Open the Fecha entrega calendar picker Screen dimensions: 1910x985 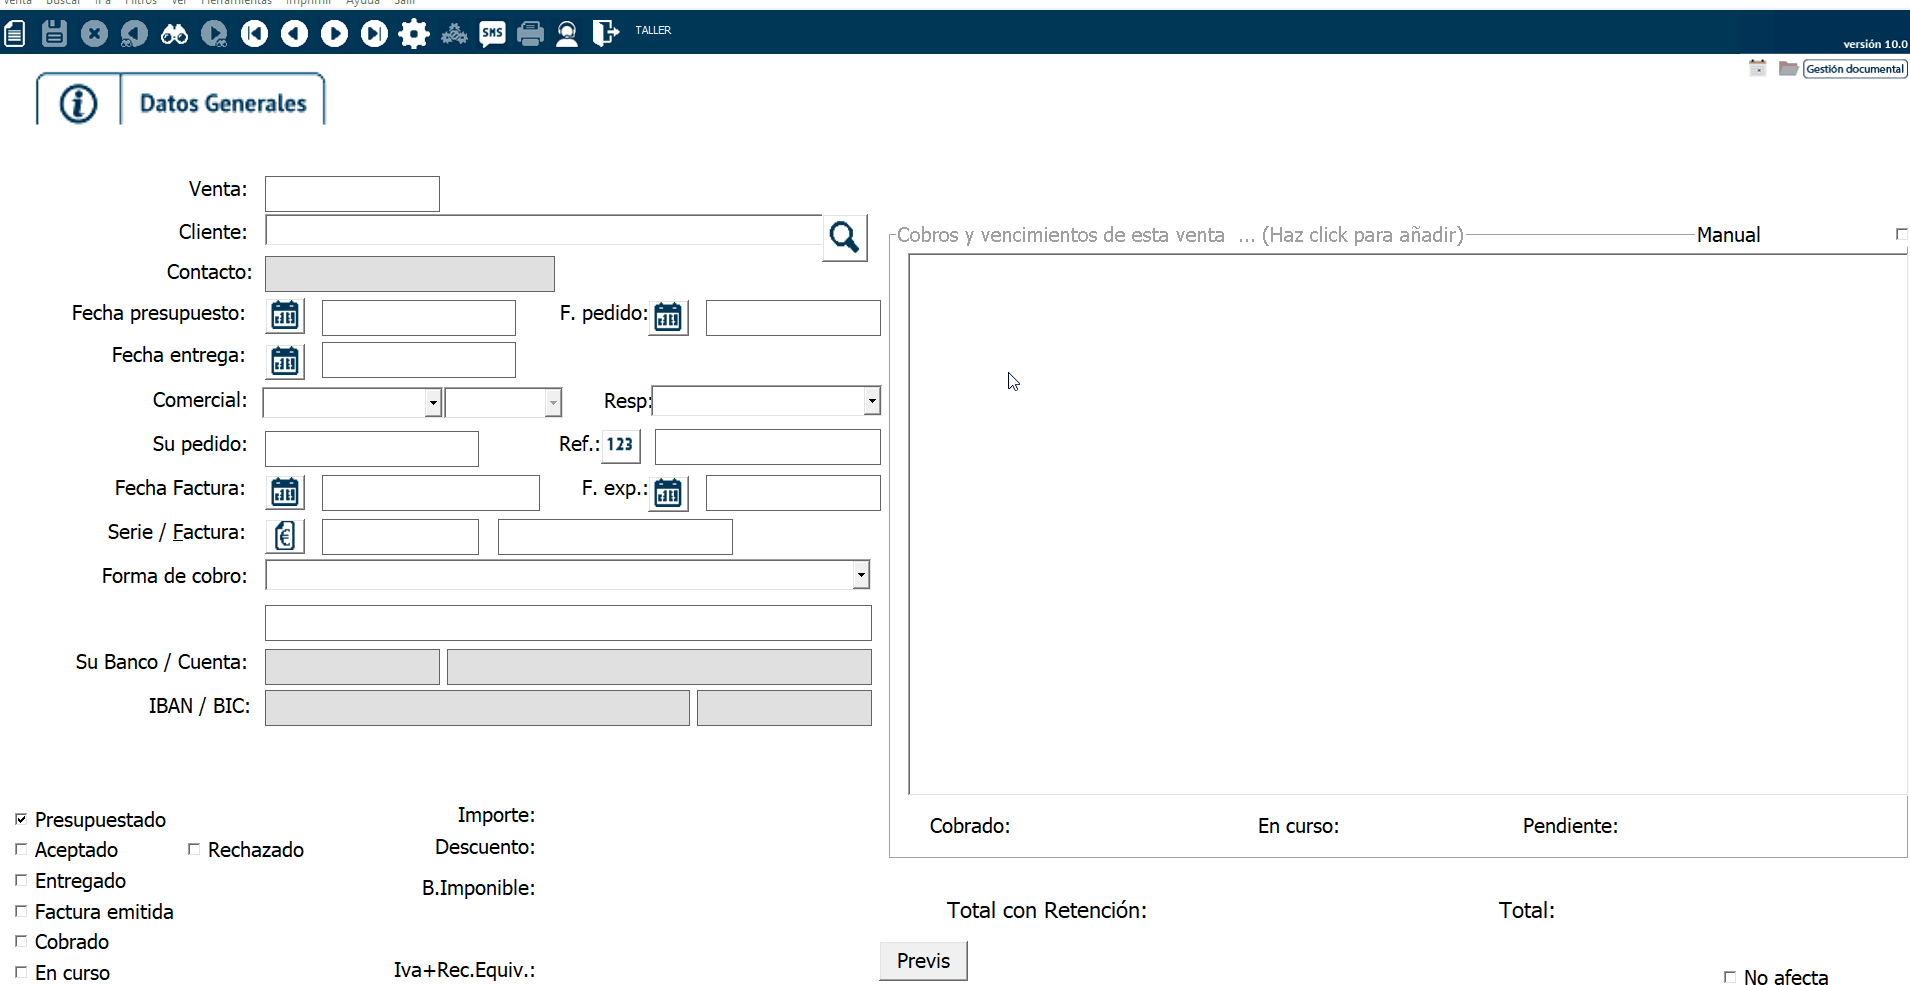point(285,360)
